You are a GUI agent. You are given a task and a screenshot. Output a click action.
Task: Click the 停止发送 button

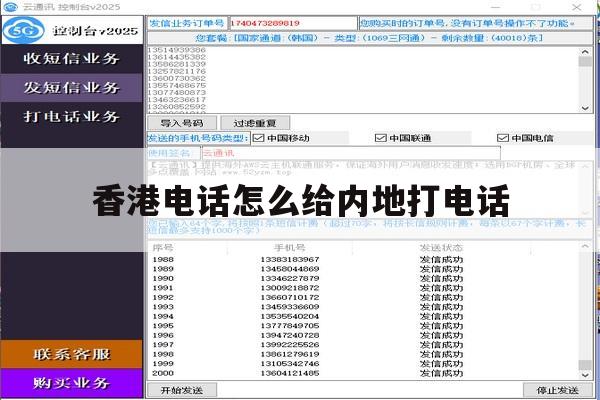[558, 390]
